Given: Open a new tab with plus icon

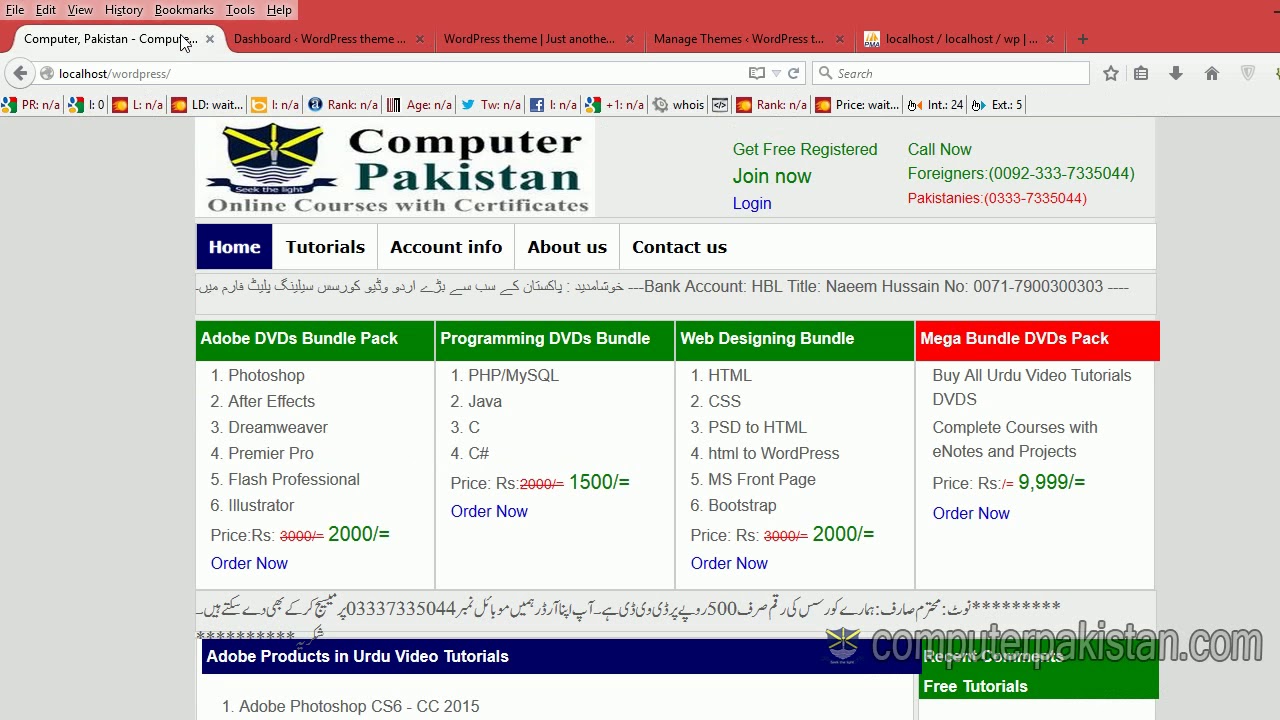Looking at the screenshot, I should point(1083,39).
